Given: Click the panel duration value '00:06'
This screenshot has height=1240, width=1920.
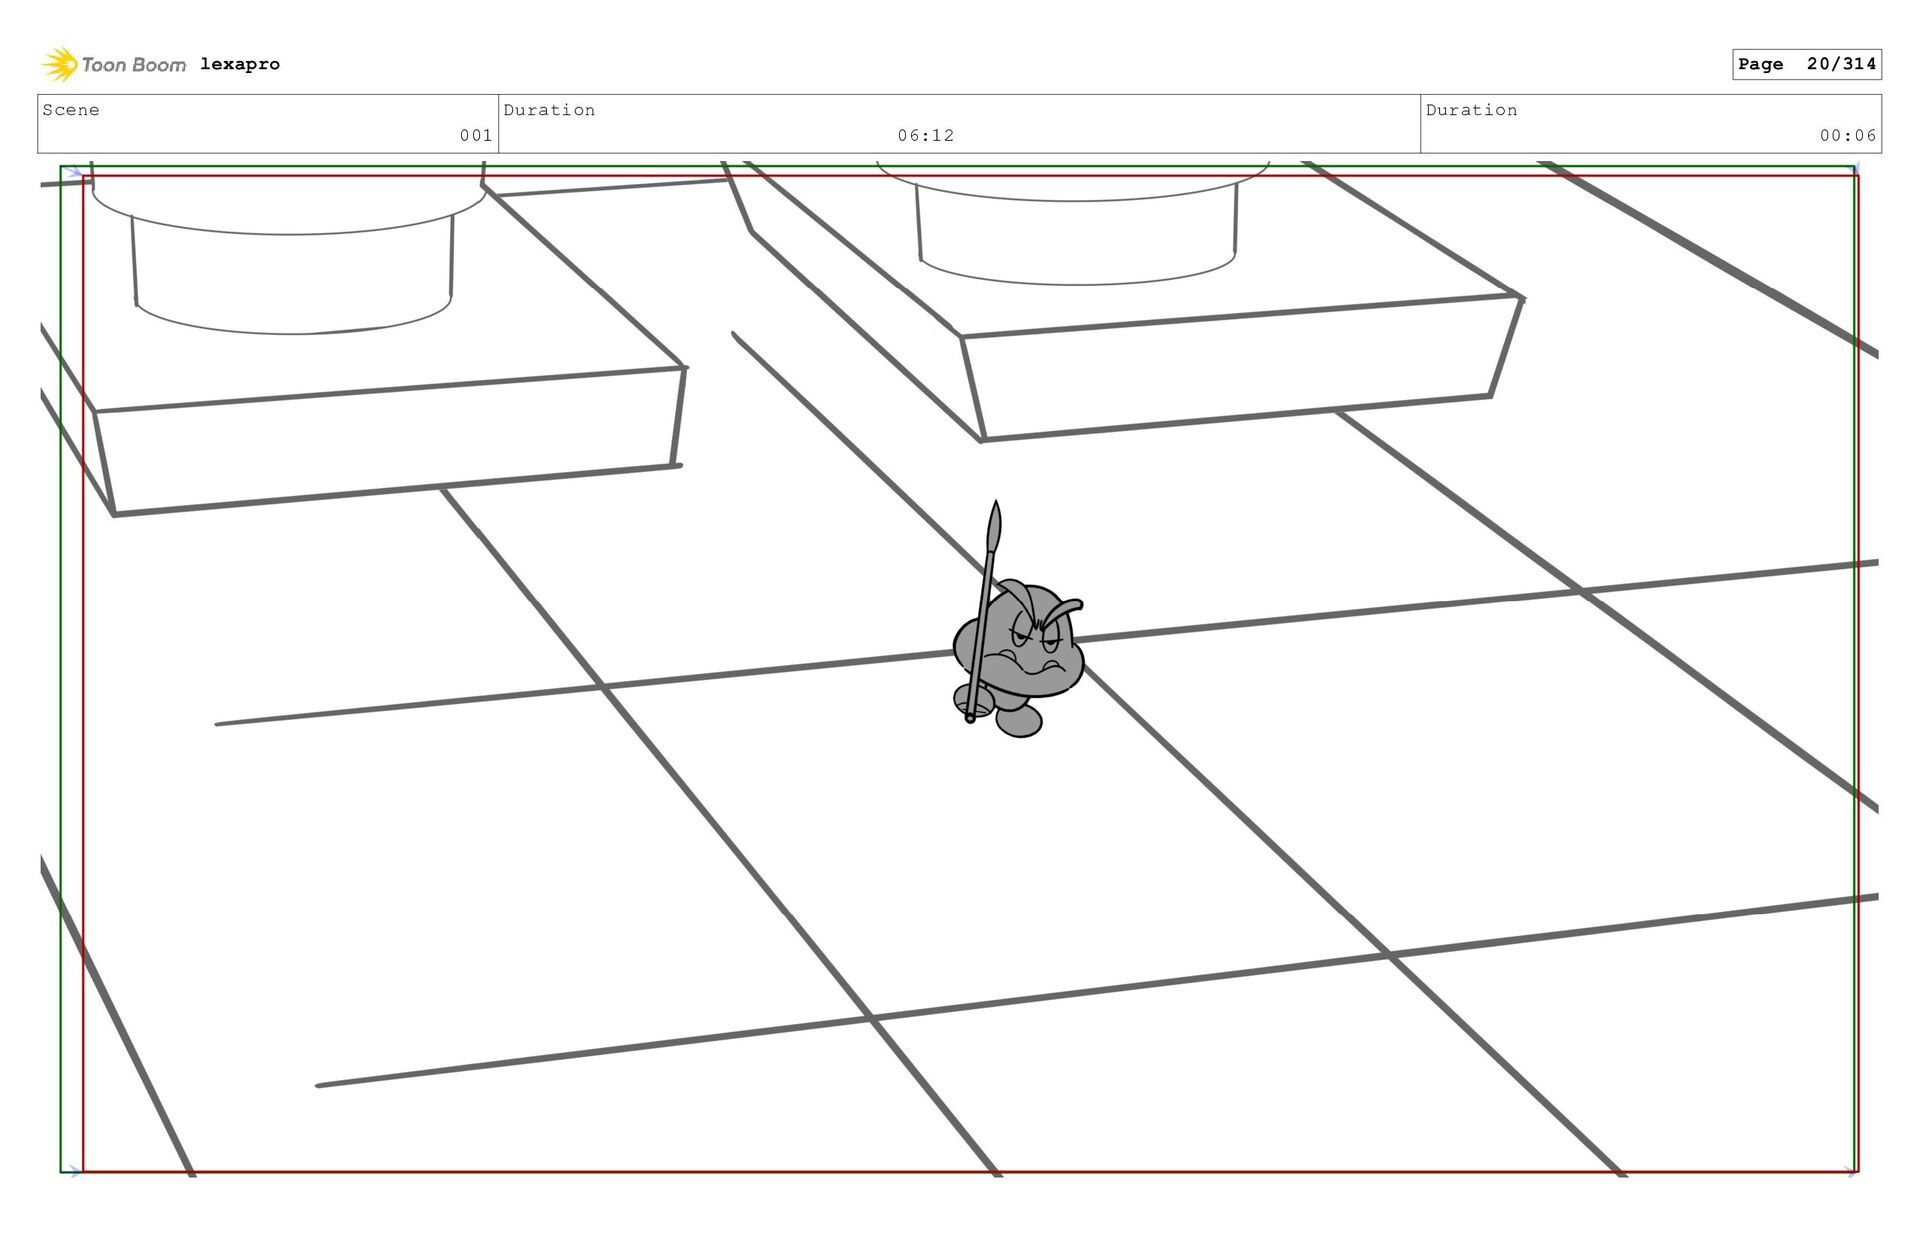Looking at the screenshot, I should [1848, 135].
